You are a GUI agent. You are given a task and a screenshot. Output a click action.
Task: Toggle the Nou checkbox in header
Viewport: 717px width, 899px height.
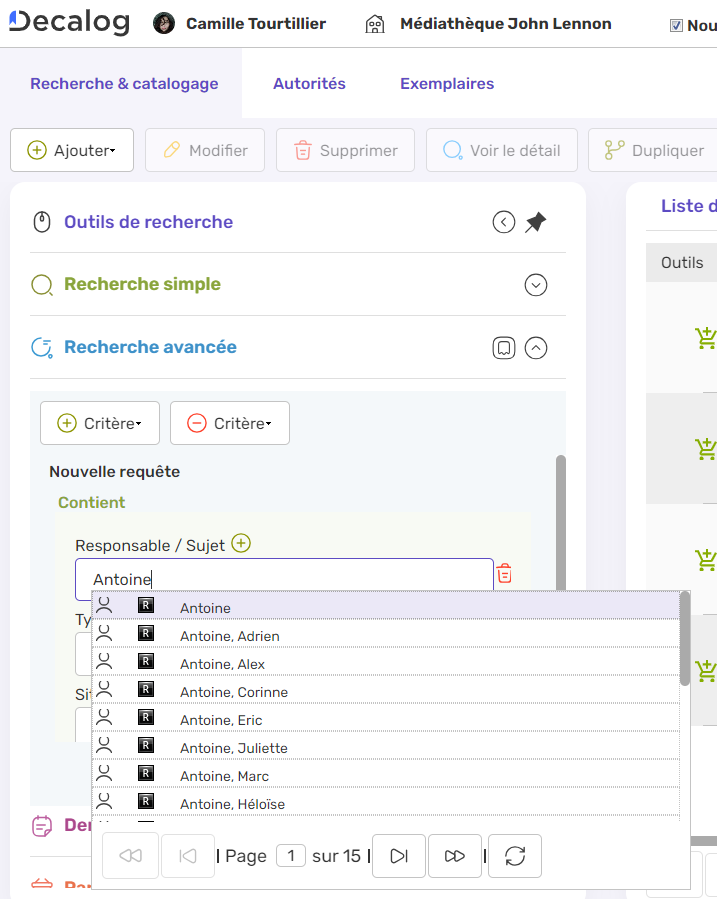coord(676,25)
